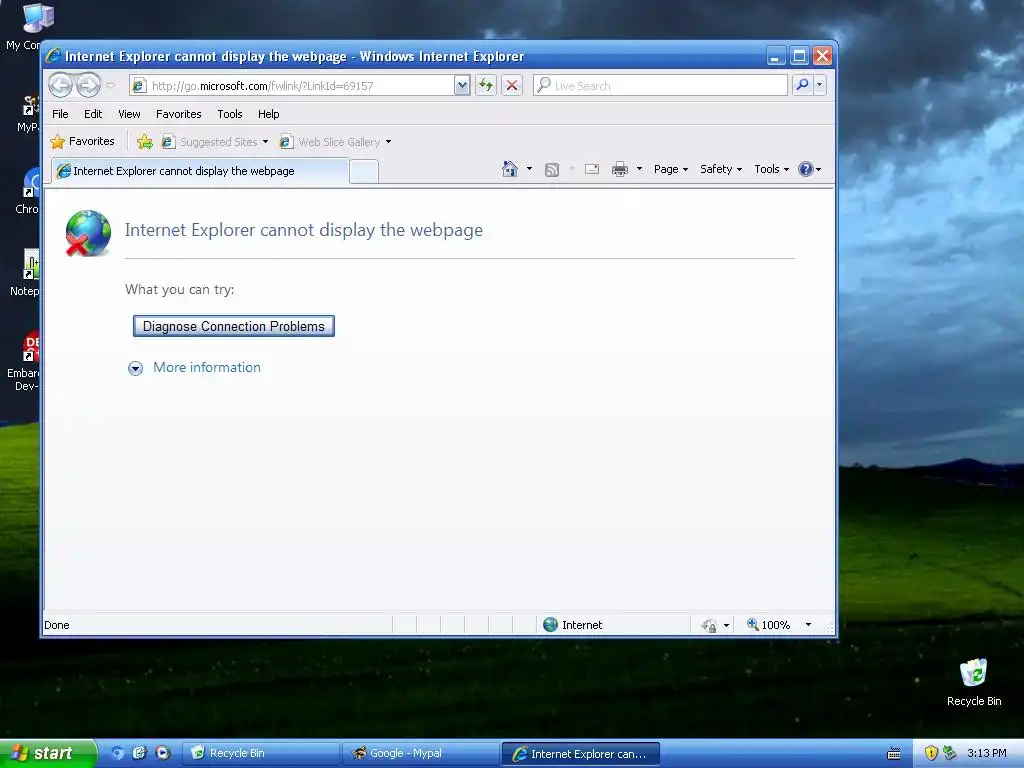The width and height of the screenshot is (1024, 768).
Task: Click the Print icon
Action: point(620,169)
